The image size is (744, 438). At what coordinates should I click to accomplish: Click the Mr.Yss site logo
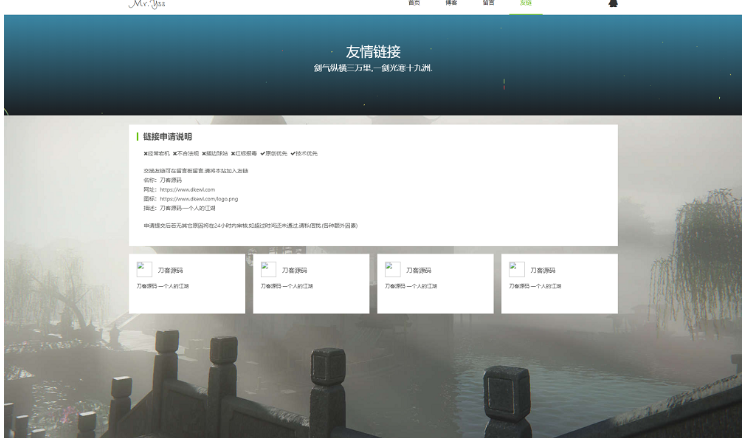(x=147, y=4)
